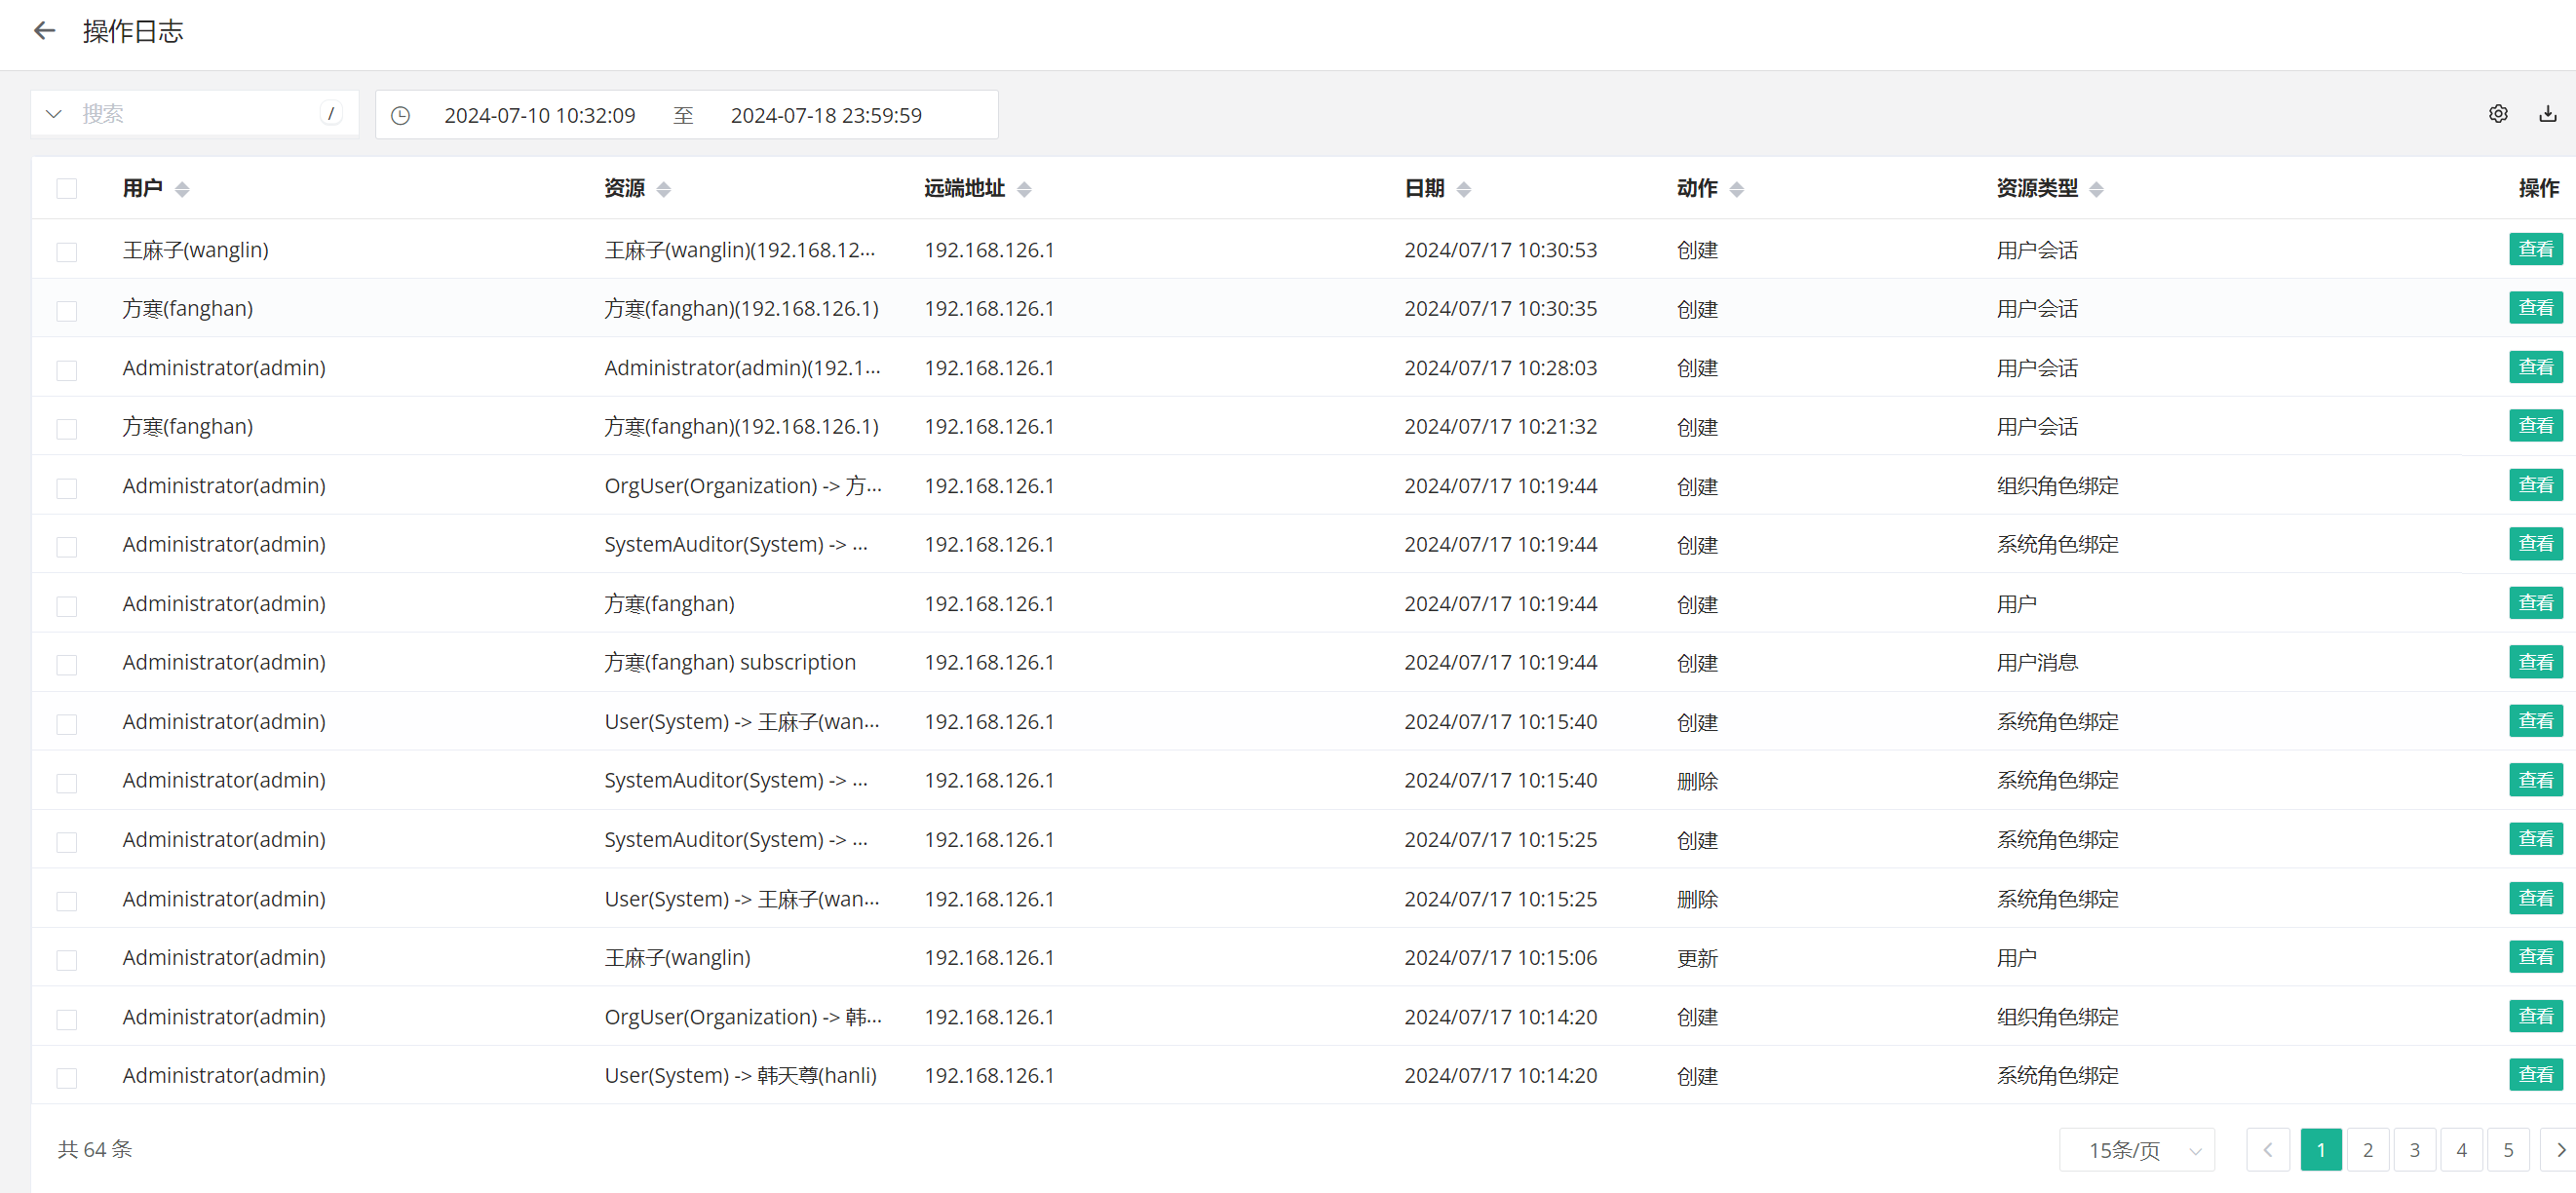Open table column settings gear icon

[x=2497, y=114]
